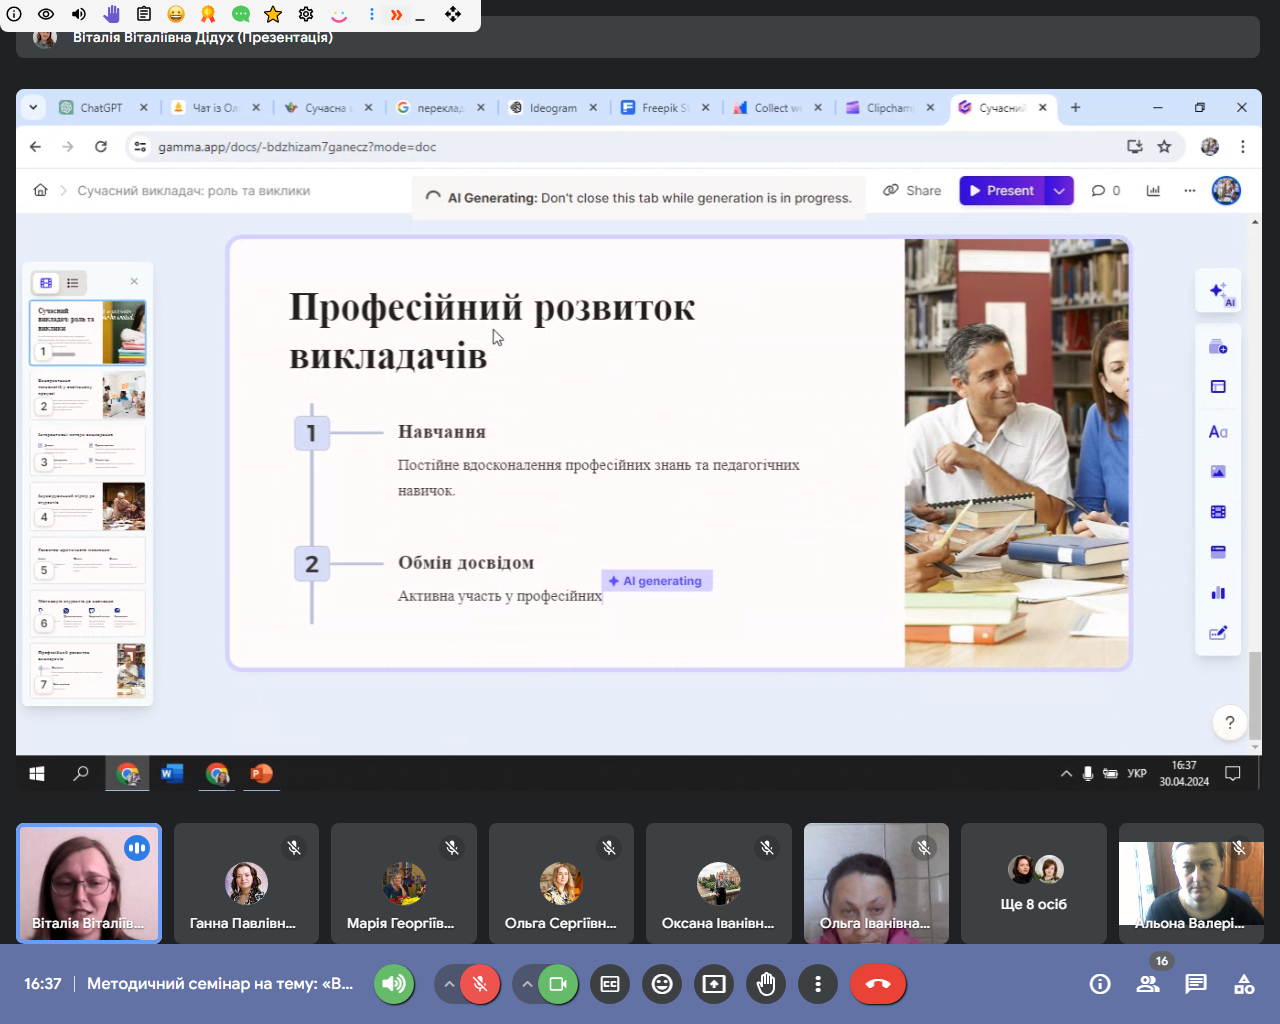Image resolution: width=1280 pixels, height=1024 pixels.
Task: Unmute the microphone in meeting bar
Action: 480,984
